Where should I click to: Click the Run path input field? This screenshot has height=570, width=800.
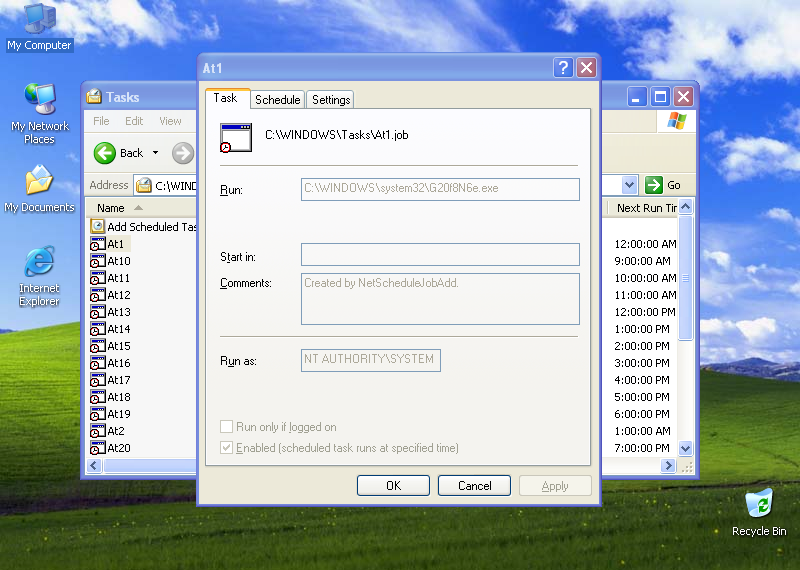[x=440, y=189]
